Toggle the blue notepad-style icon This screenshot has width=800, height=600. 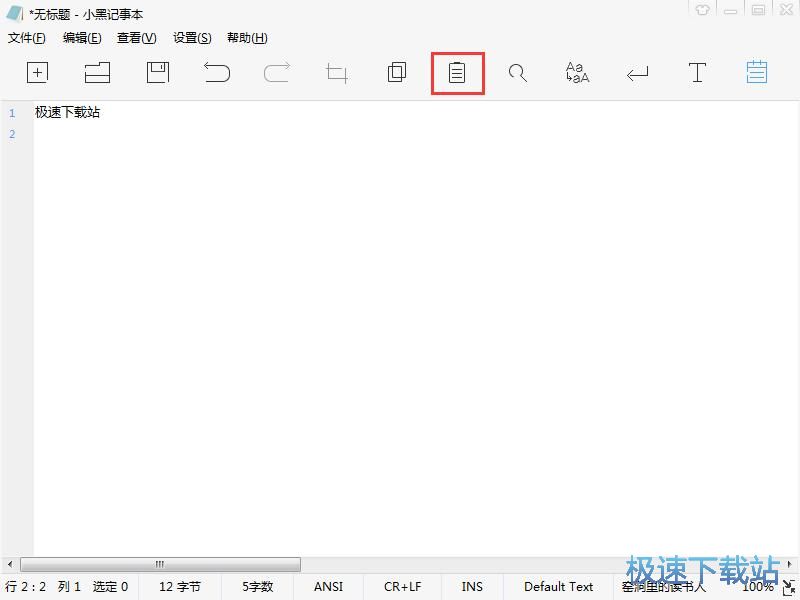(757, 72)
